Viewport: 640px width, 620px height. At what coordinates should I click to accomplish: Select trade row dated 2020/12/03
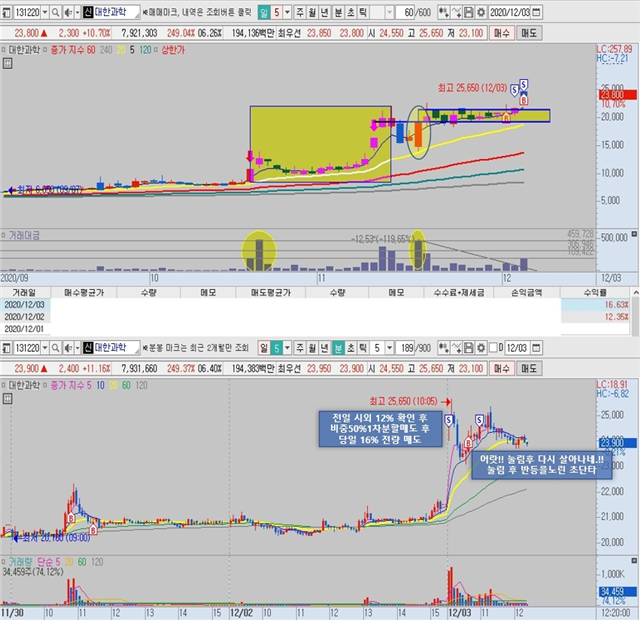click(315, 305)
